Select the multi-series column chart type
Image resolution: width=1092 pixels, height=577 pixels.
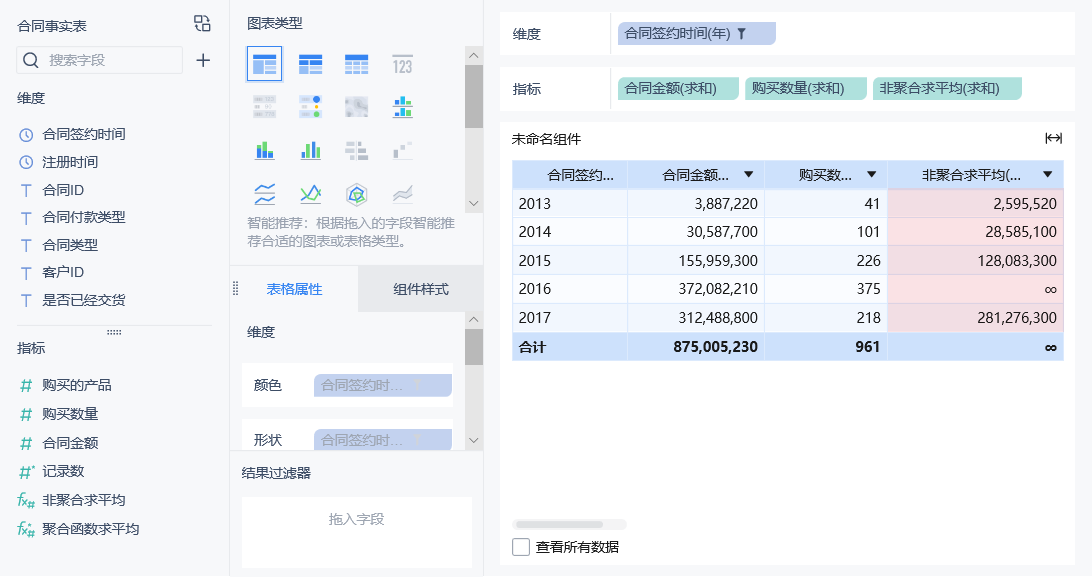[x=311, y=150]
